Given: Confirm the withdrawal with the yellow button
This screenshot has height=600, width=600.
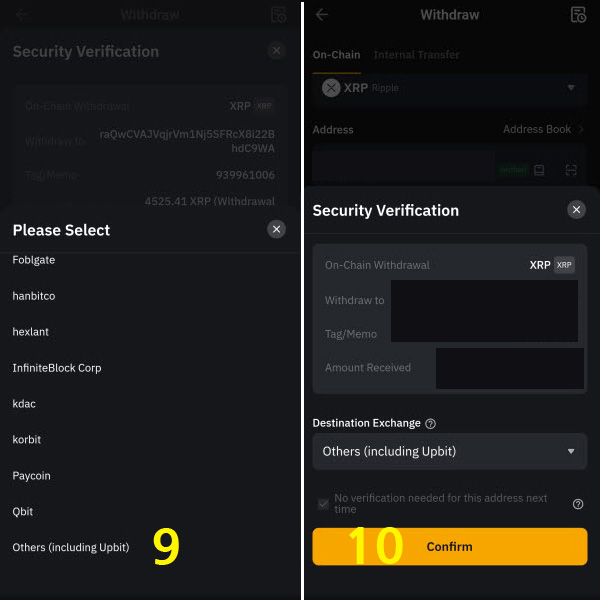Looking at the screenshot, I should click(450, 546).
